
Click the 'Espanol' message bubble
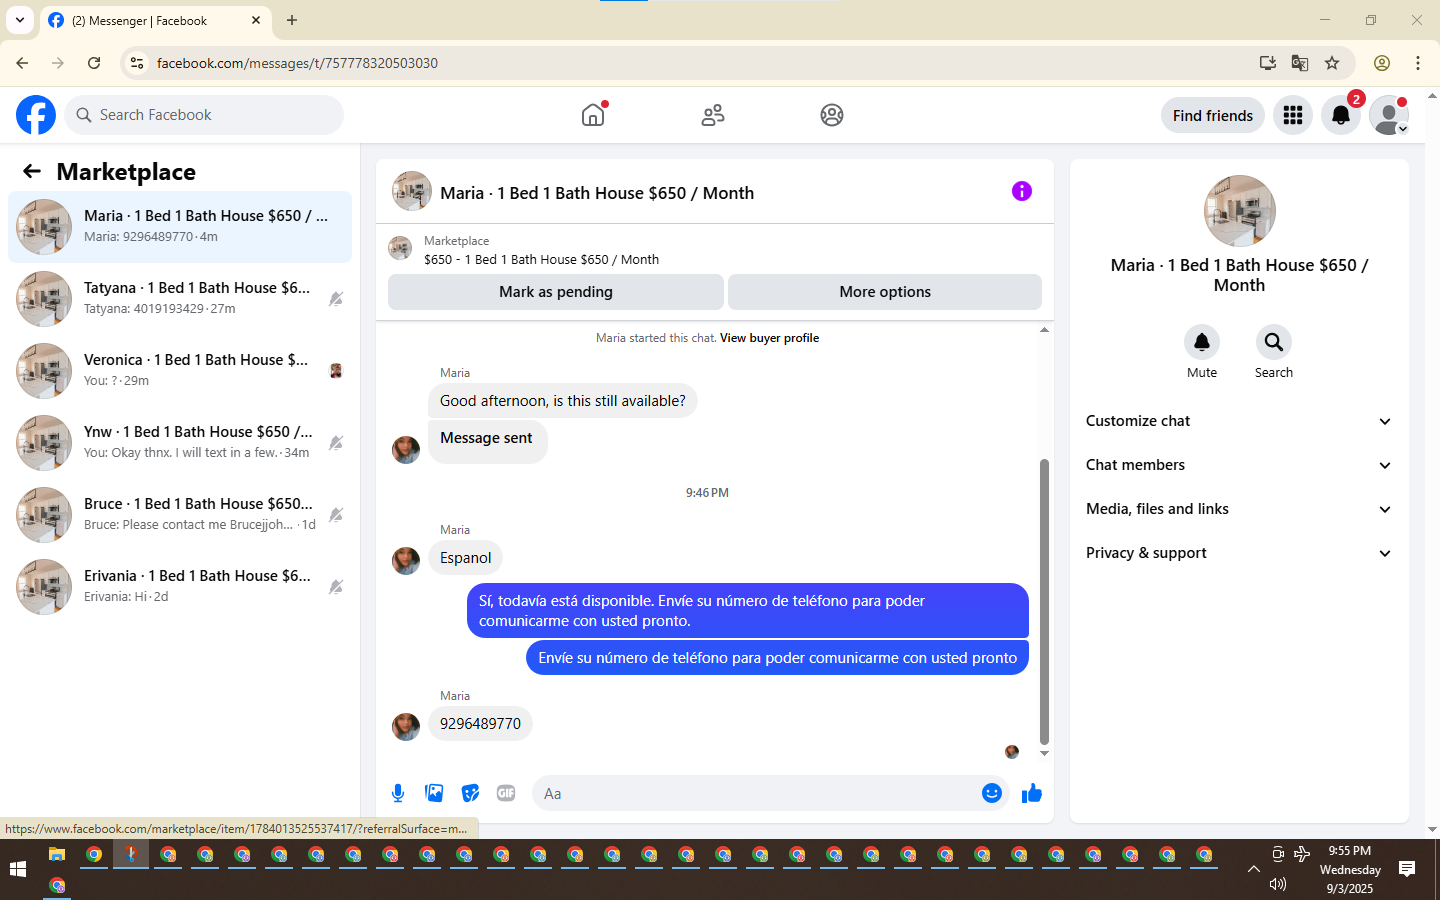coord(466,558)
